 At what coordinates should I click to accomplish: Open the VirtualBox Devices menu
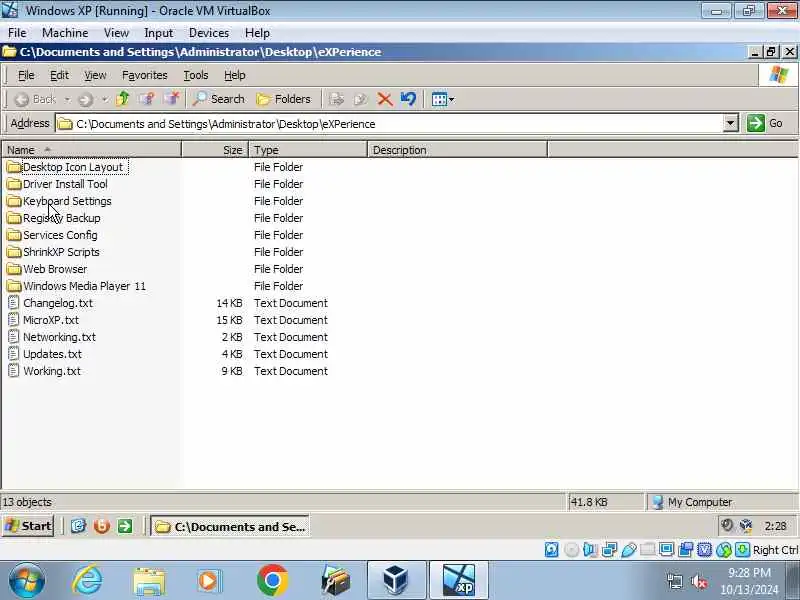pyautogui.click(x=209, y=33)
